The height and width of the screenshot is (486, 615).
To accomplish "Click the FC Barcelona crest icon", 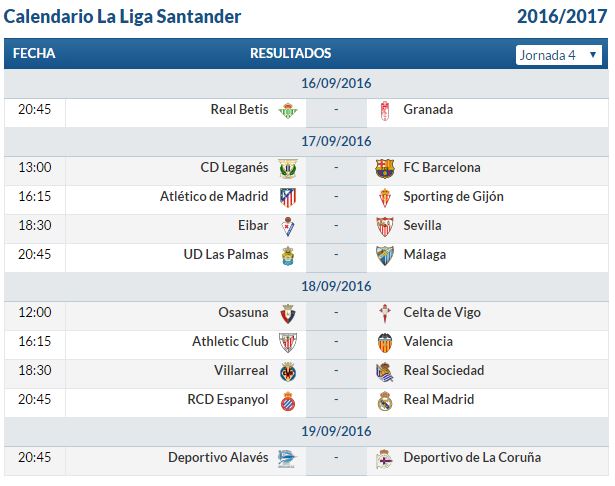I will [x=385, y=169].
